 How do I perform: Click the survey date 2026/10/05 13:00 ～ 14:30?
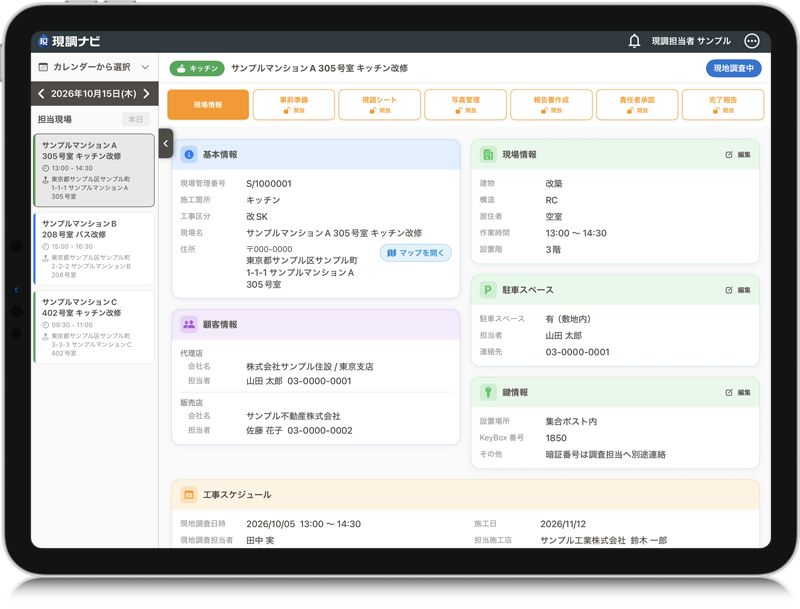click(x=304, y=524)
